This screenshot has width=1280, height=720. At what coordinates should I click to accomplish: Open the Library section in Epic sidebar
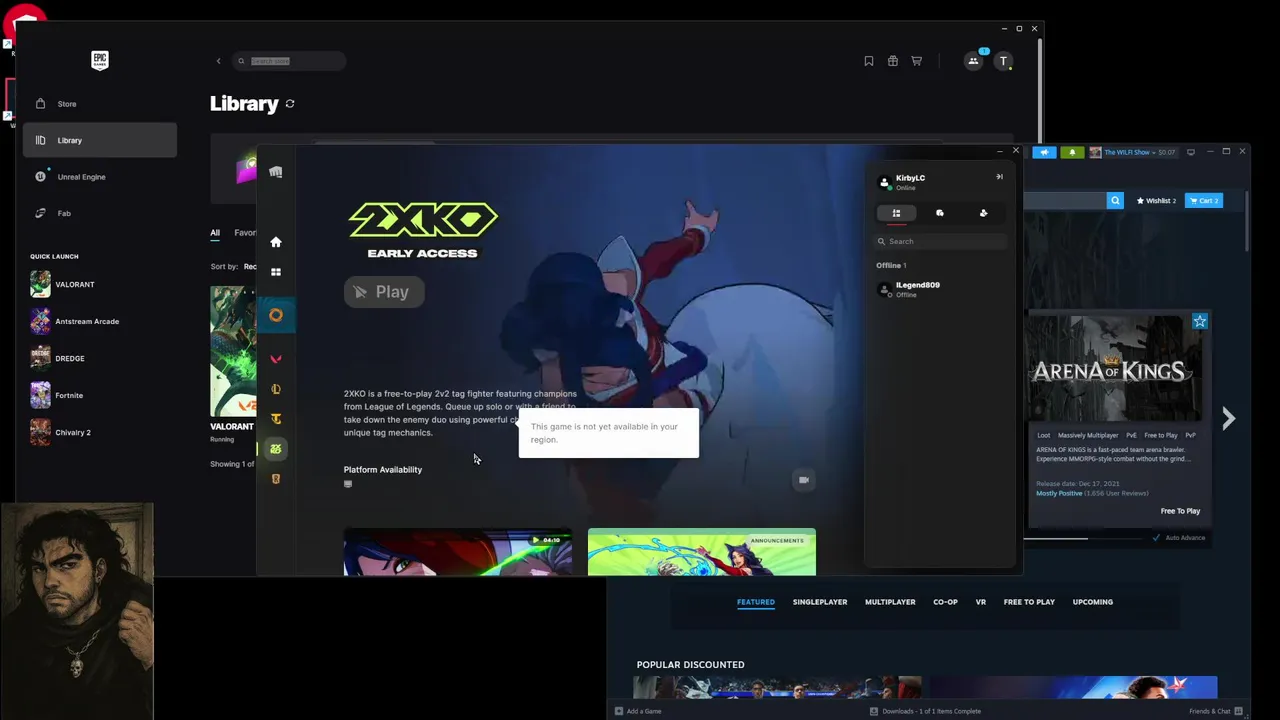100,140
